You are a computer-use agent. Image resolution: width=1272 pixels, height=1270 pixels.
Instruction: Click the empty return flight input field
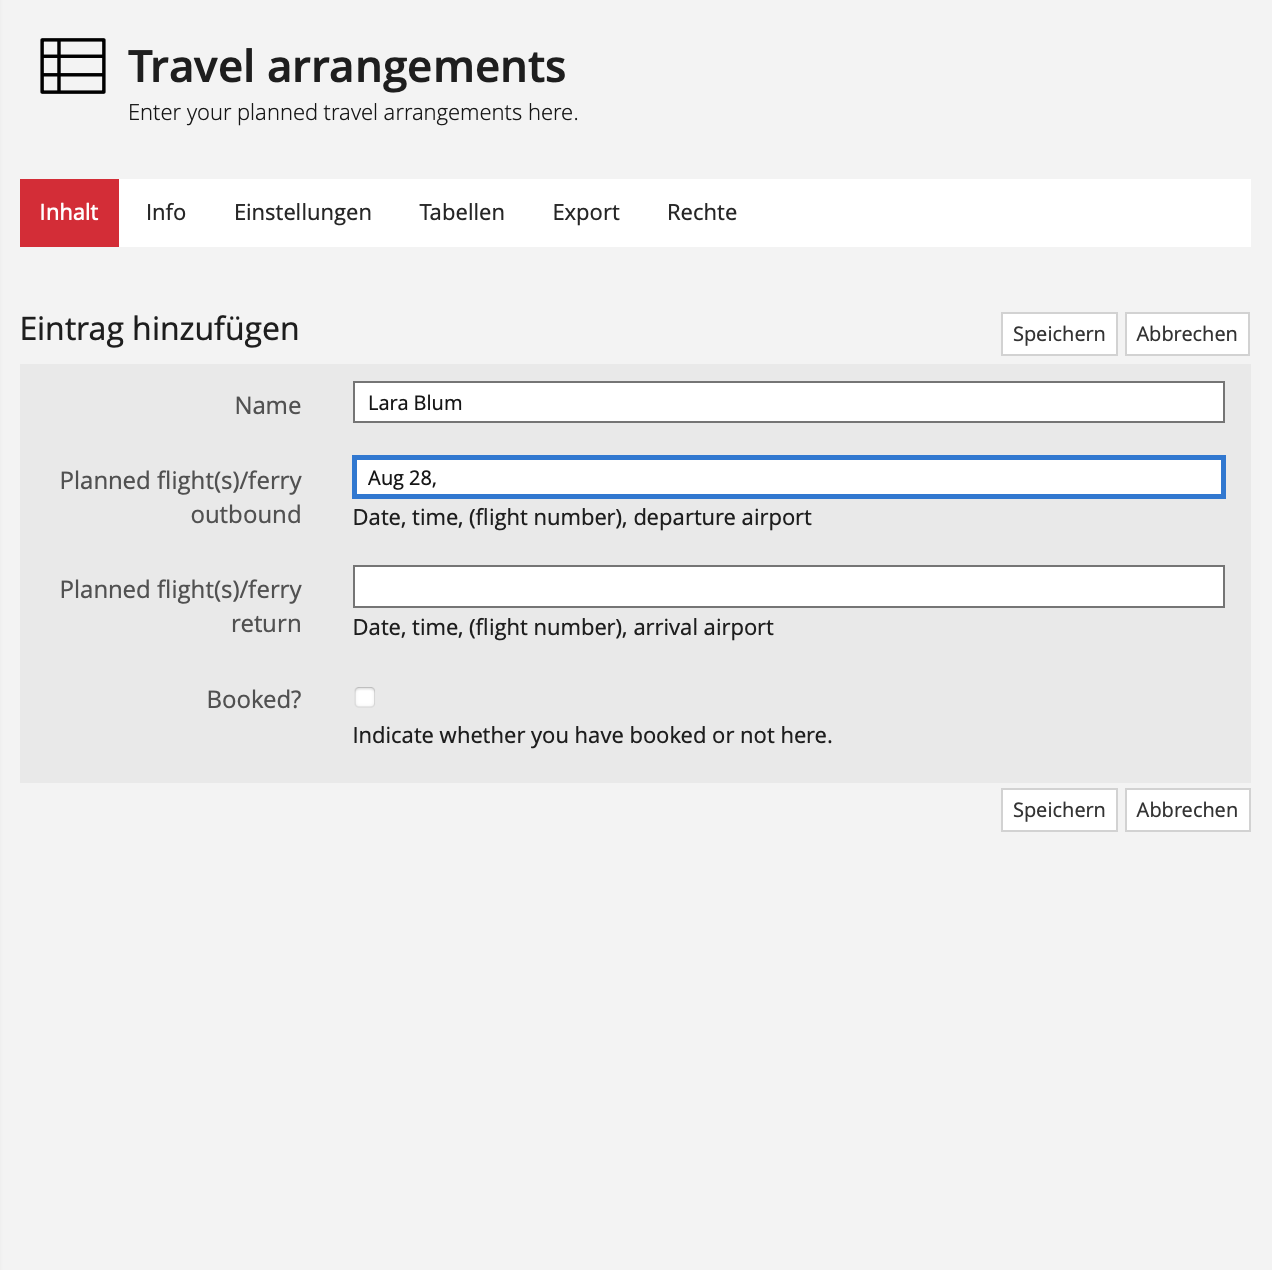click(x=788, y=587)
